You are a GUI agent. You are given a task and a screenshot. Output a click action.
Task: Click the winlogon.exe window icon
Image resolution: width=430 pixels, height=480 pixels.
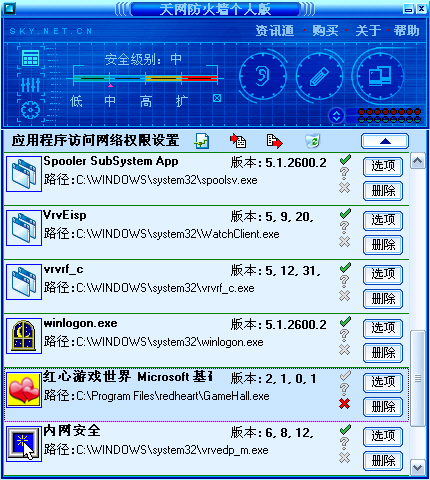coord(24,336)
